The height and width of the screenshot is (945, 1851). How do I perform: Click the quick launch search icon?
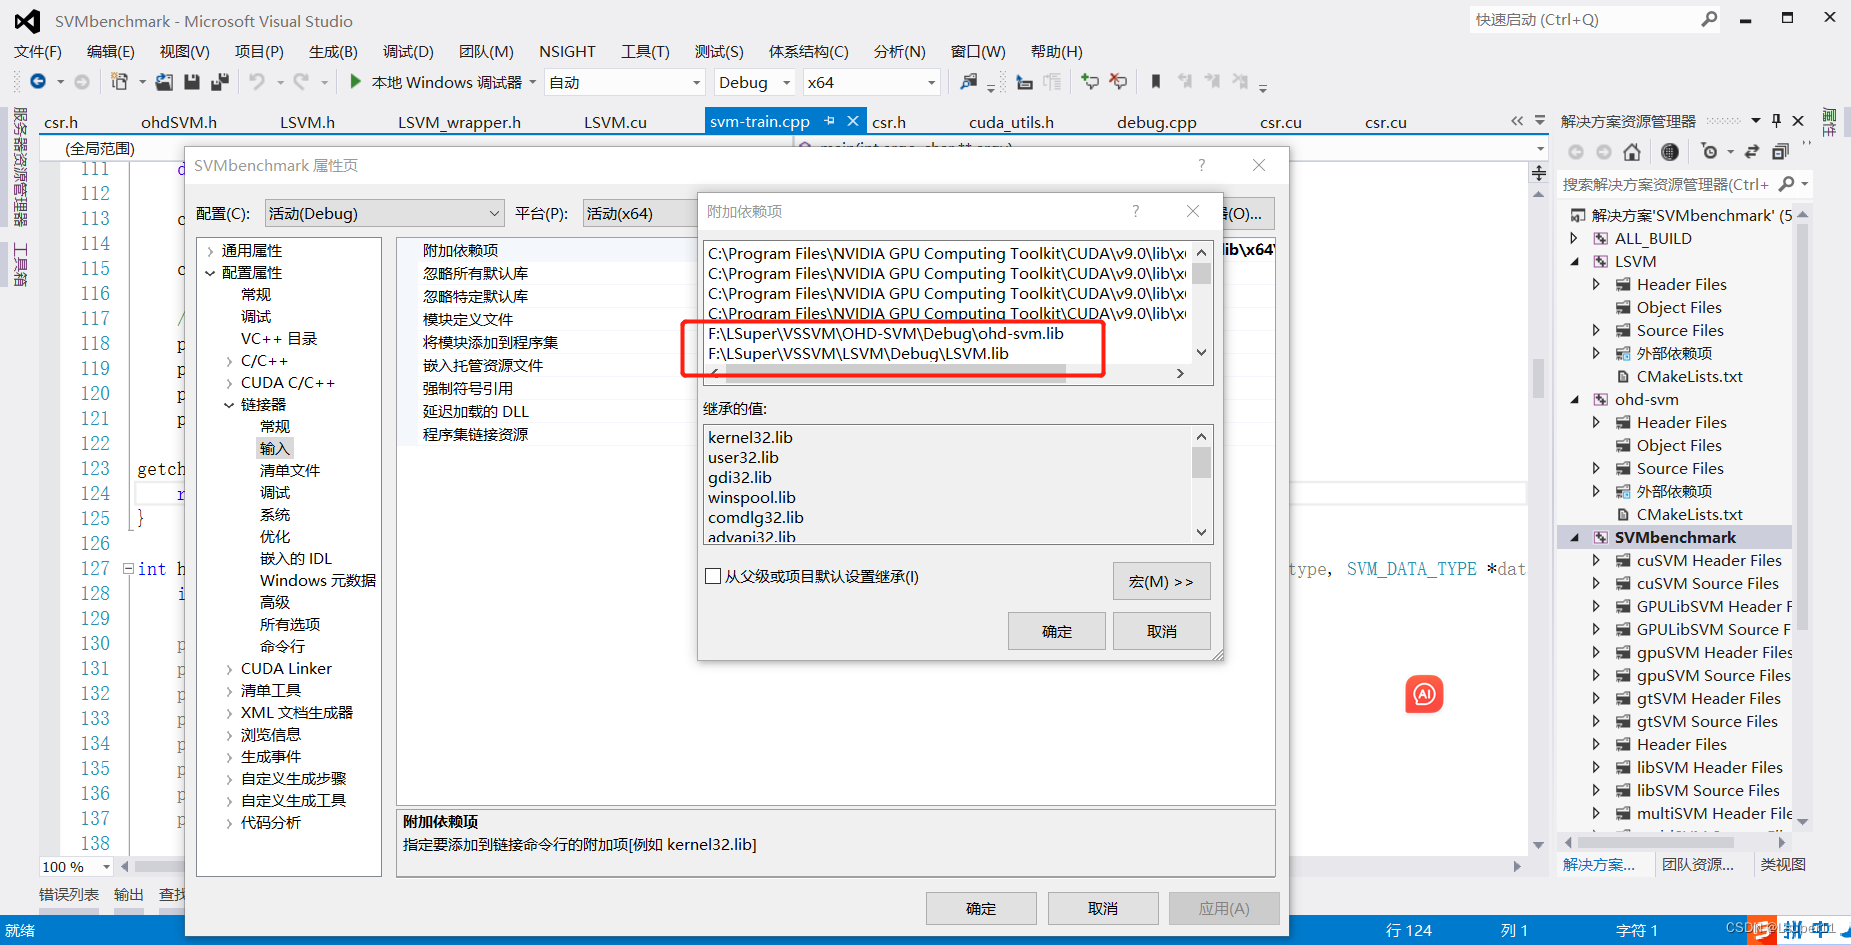point(1709,19)
